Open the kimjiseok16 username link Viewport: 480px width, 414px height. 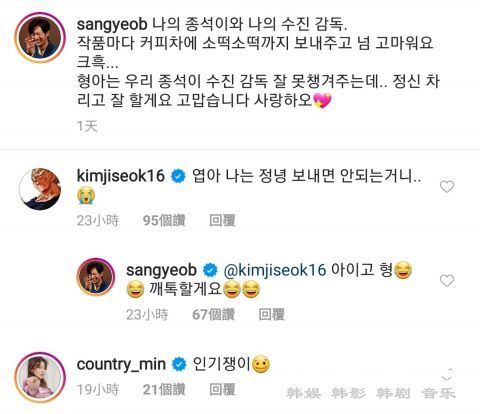(121, 176)
